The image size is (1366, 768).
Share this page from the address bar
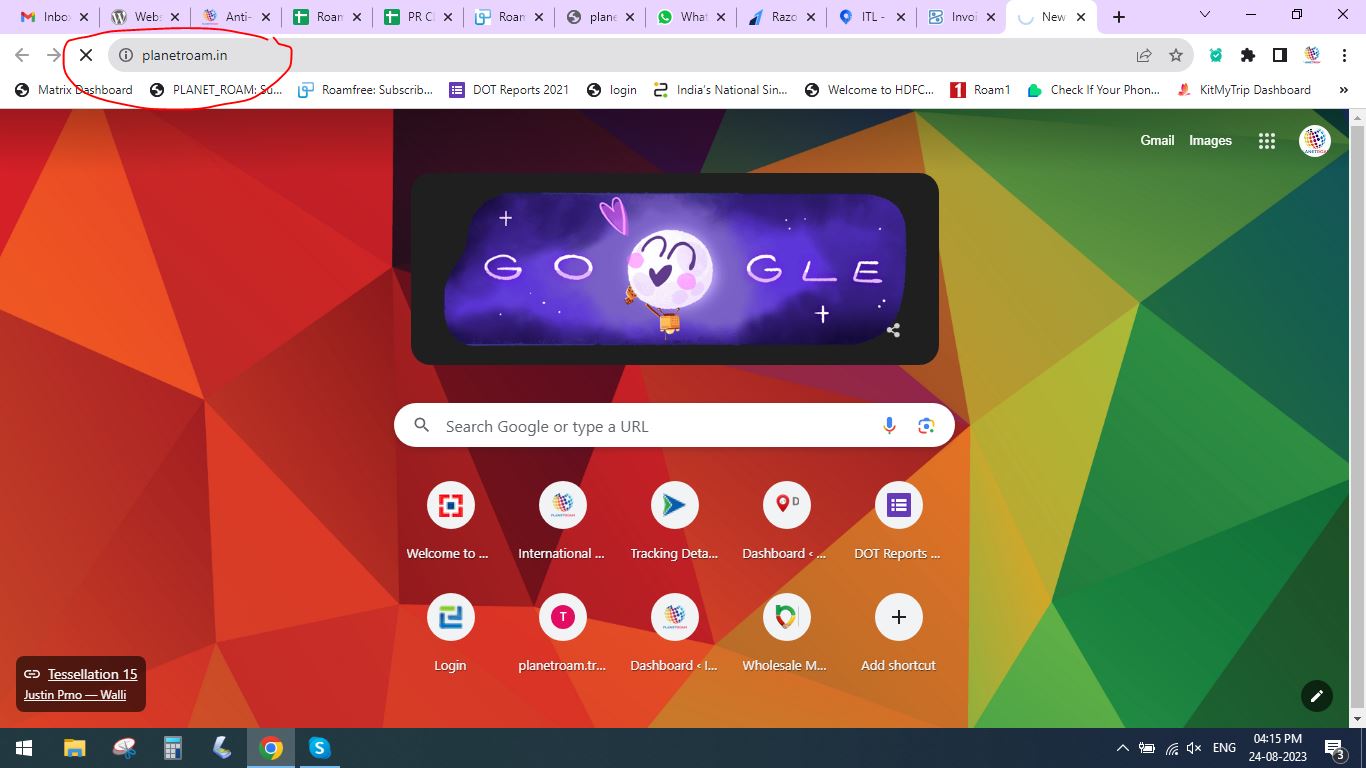pyautogui.click(x=1144, y=55)
